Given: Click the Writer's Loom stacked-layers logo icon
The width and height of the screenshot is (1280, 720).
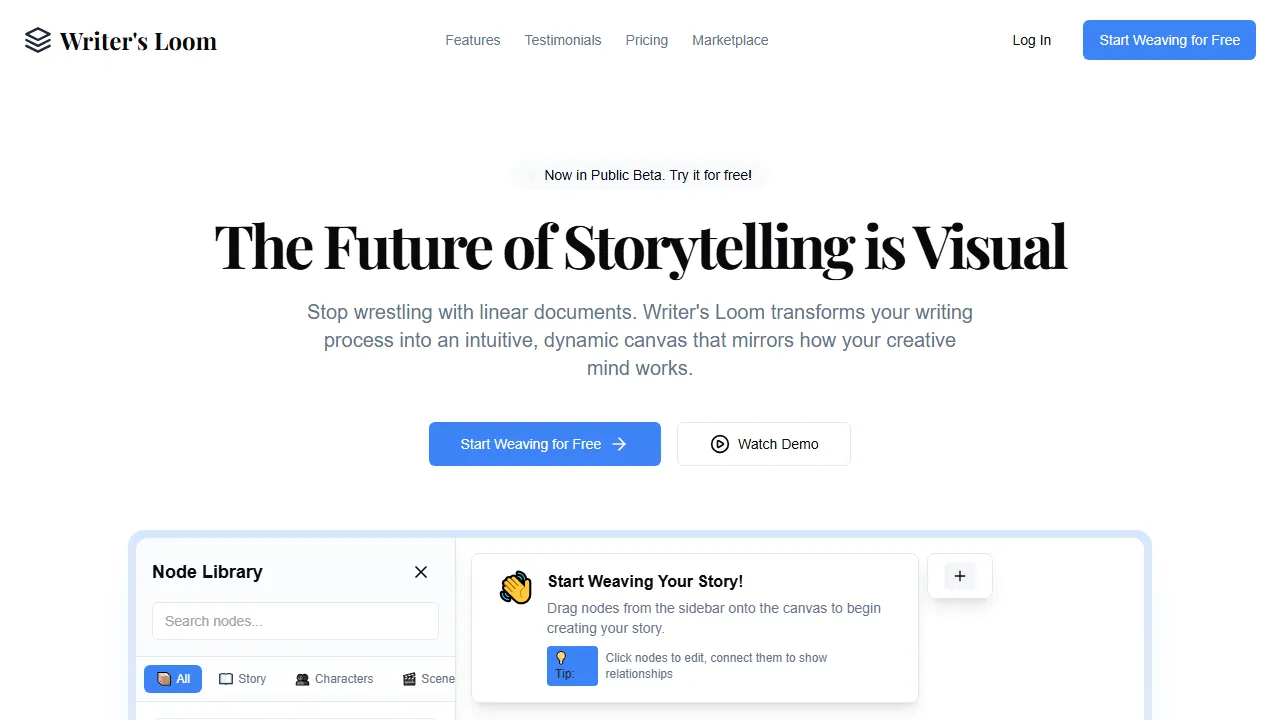Looking at the screenshot, I should (x=37, y=40).
